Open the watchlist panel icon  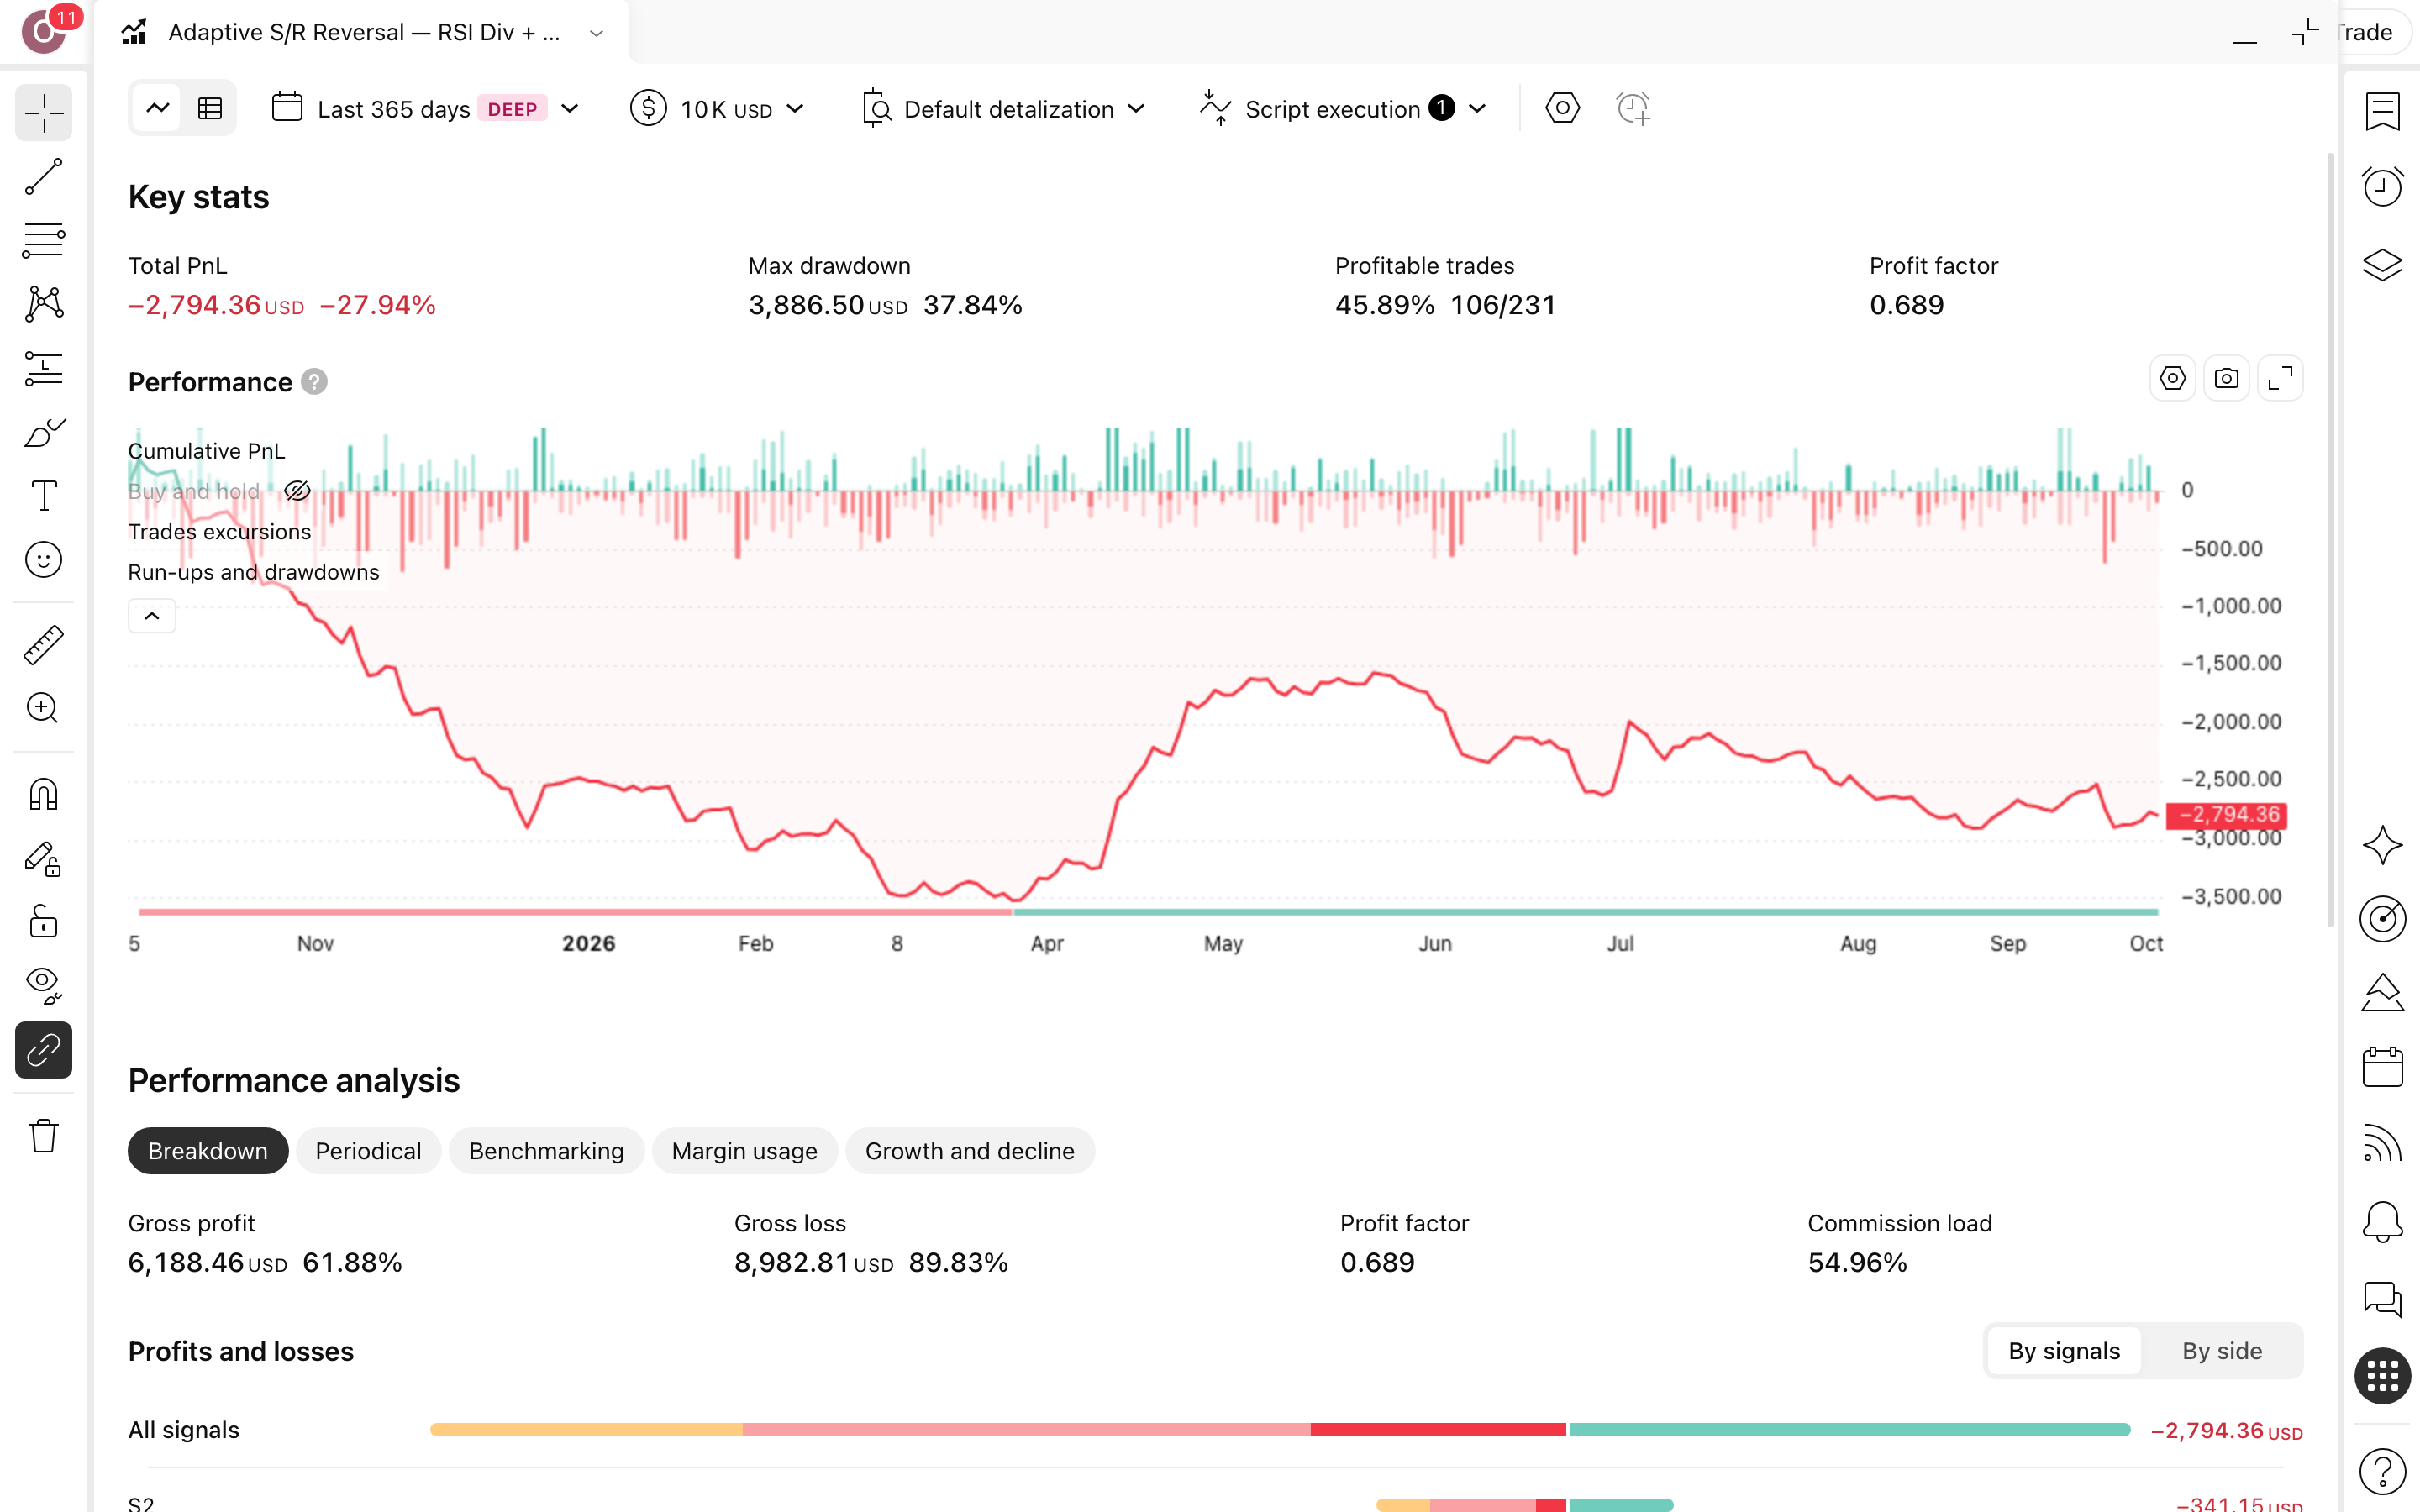coord(2382,112)
